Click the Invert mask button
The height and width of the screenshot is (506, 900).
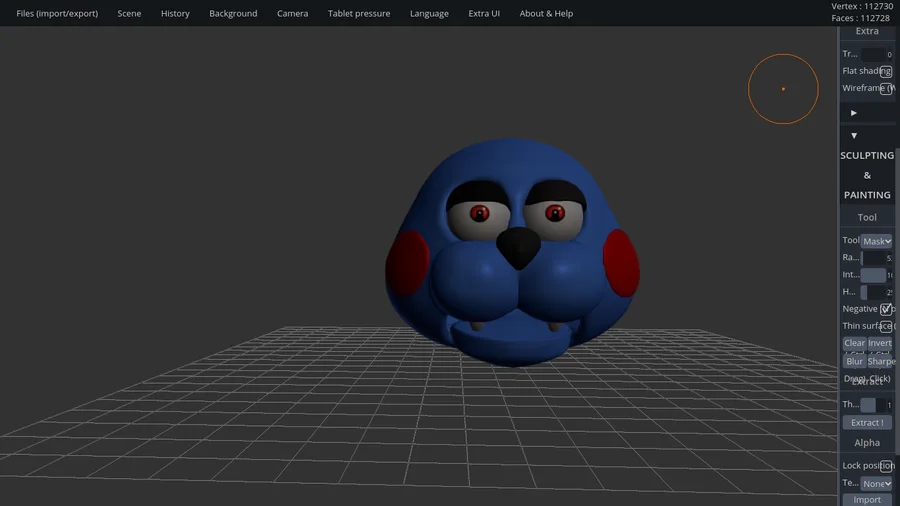(879, 342)
